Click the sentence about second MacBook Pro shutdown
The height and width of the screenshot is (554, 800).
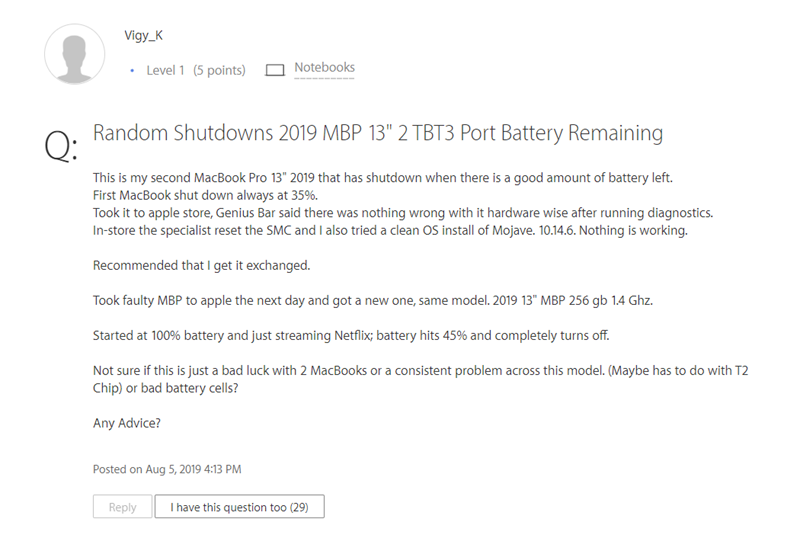pos(383,178)
